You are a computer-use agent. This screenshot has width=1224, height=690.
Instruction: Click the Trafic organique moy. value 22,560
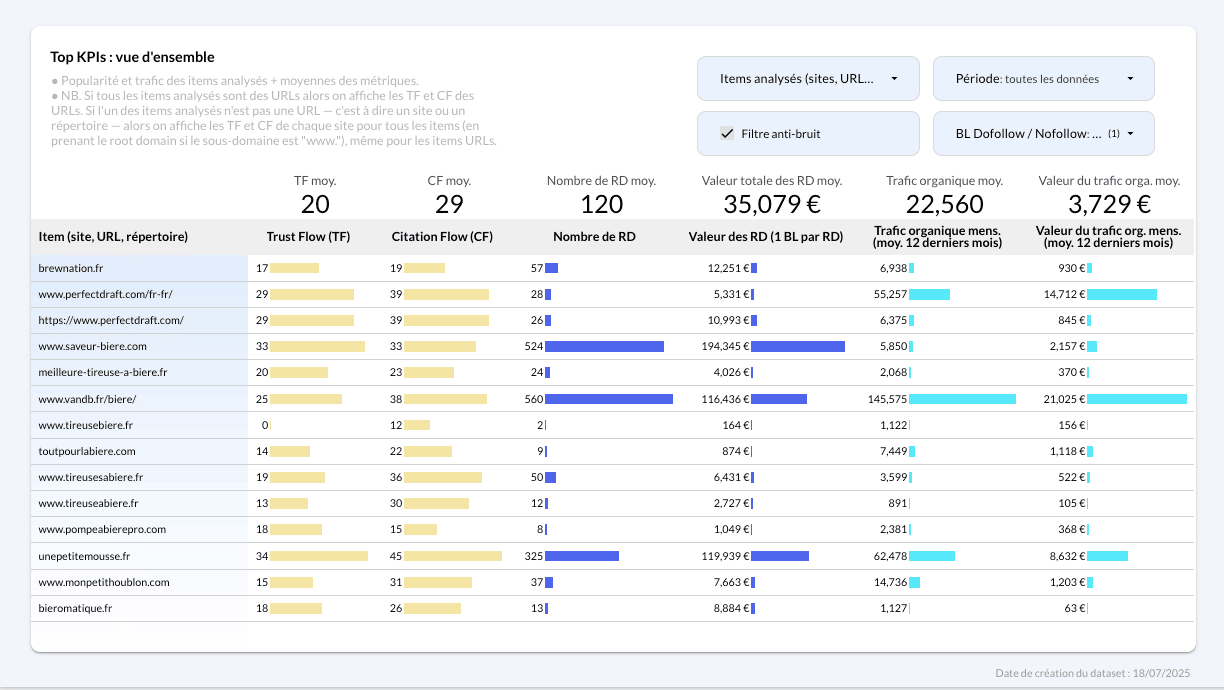(944, 204)
